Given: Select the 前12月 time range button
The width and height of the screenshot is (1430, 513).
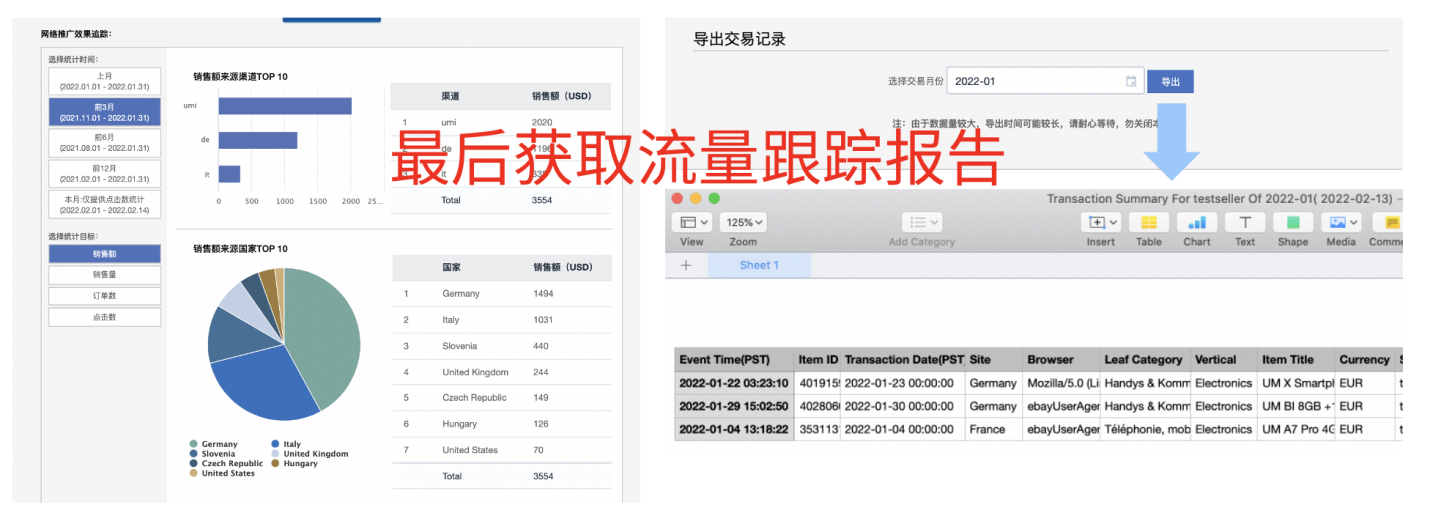Looking at the screenshot, I should 104,174.
